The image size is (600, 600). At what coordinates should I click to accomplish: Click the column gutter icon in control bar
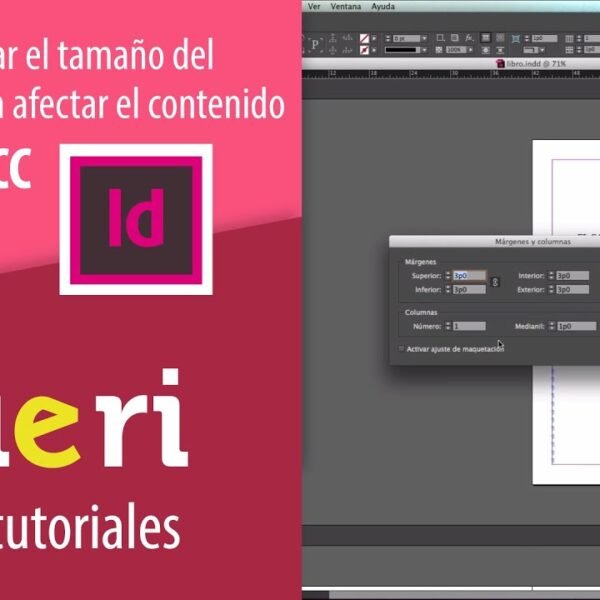pyautogui.click(x=569, y=50)
